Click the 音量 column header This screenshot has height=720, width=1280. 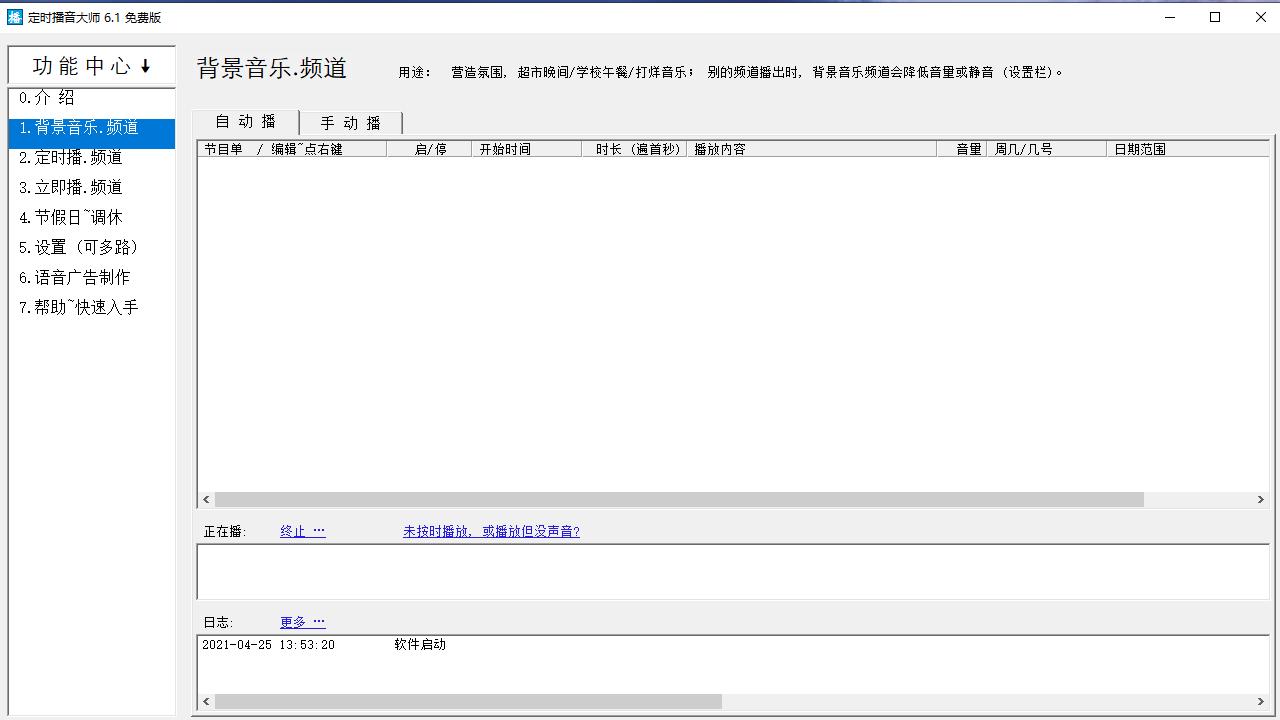pyautogui.click(x=965, y=148)
